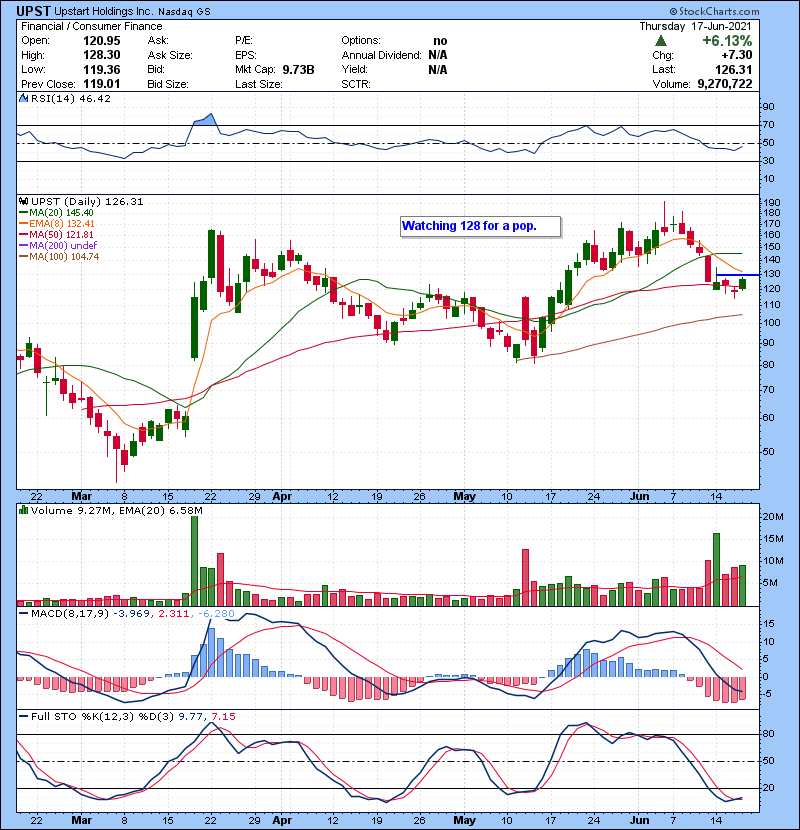Click the MACD histogram value -6.280

click(x=215, y=614)
